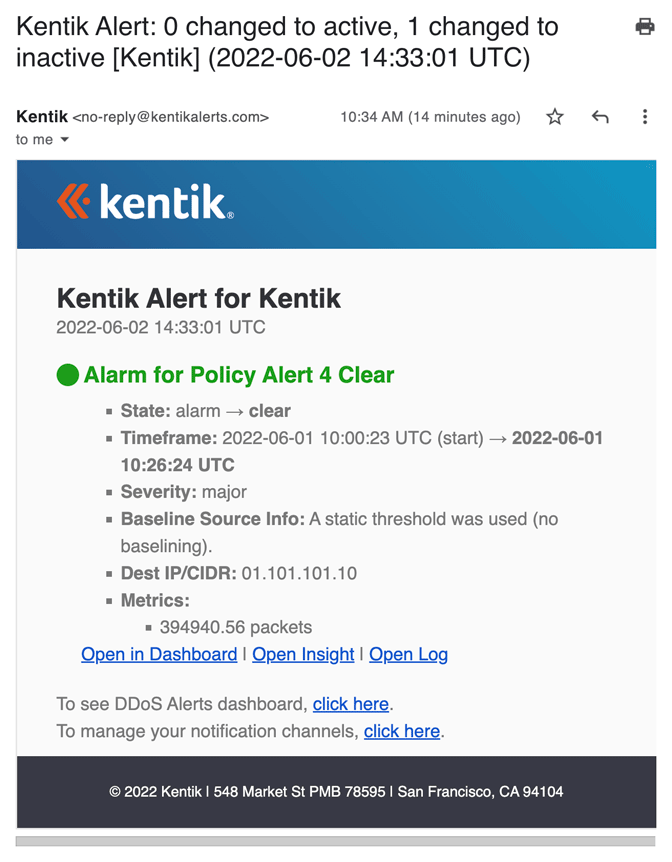Click the Kentik logo in banner
Screen dimensions: 672x862
pyautogui.click(x=145, y=202)
